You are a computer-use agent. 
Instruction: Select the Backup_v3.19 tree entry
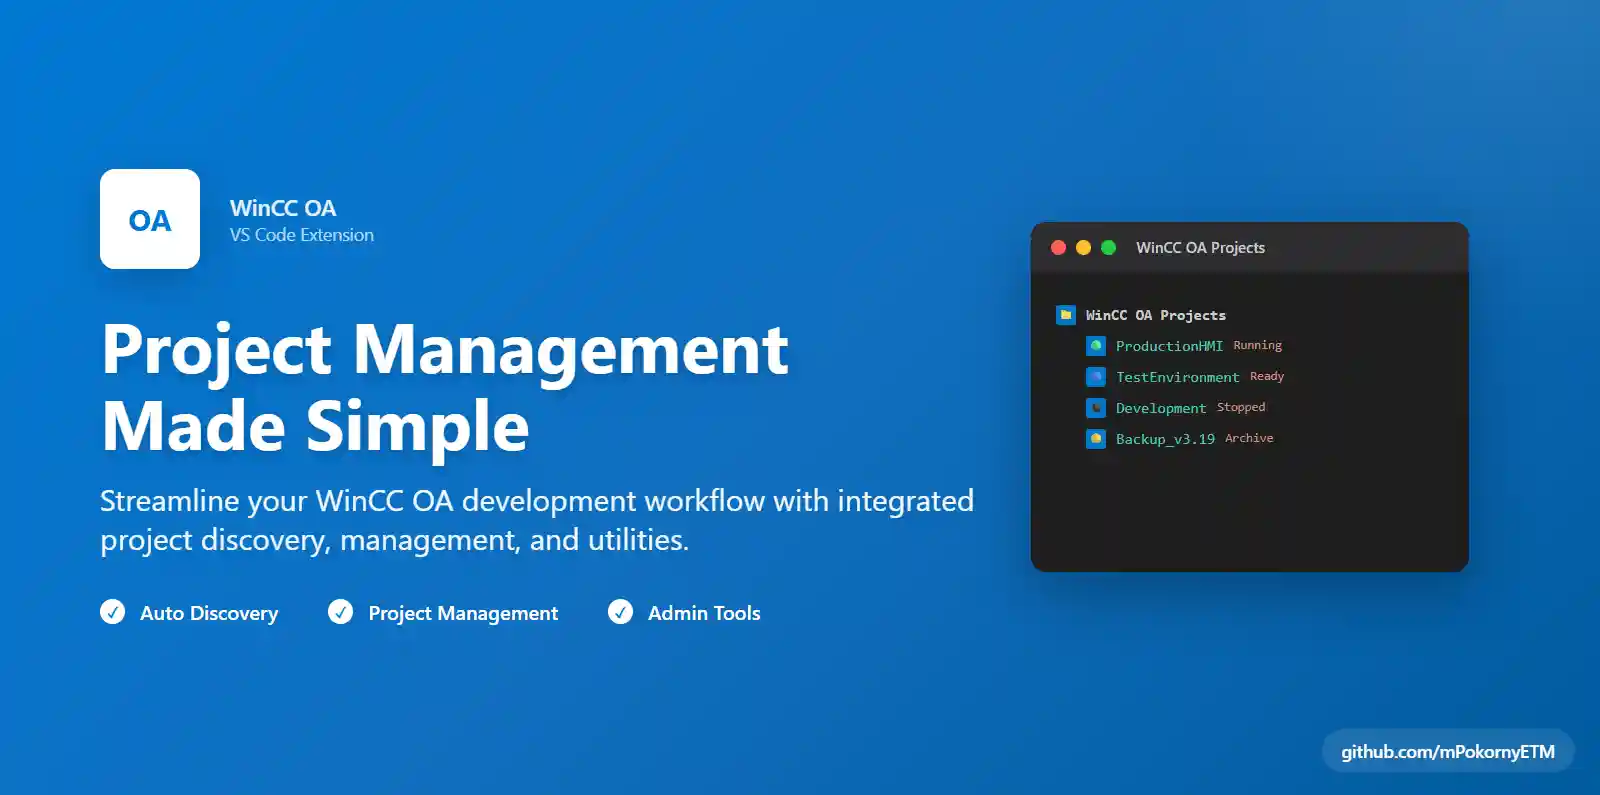click(1165, 439)
